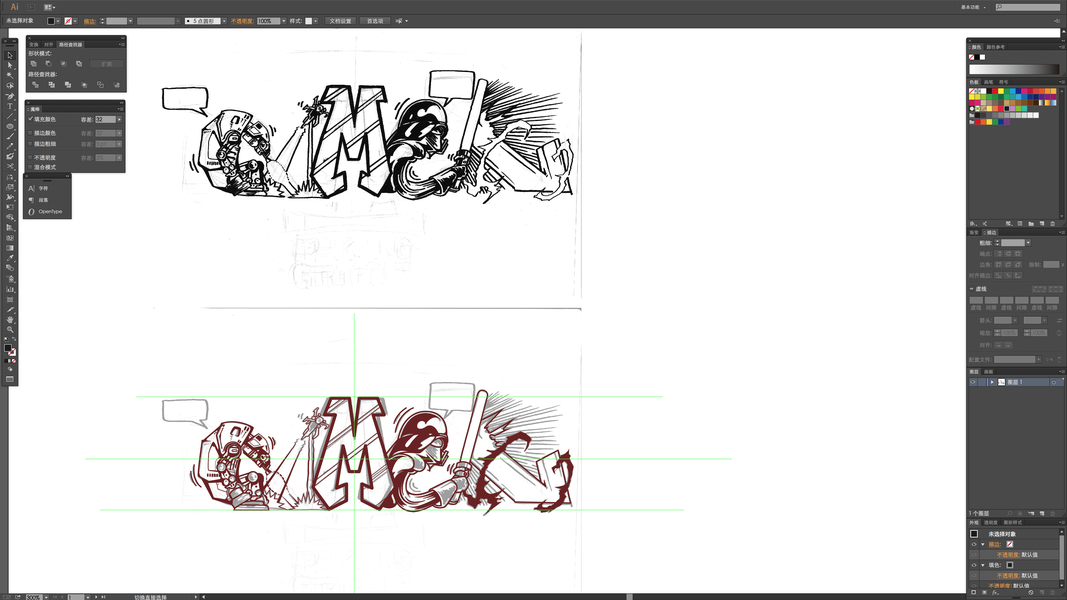Expand Layer 1 (图层 1) disclosure triangle
1067x600 pixels.
pyautogui.click(x=992, y=382)
